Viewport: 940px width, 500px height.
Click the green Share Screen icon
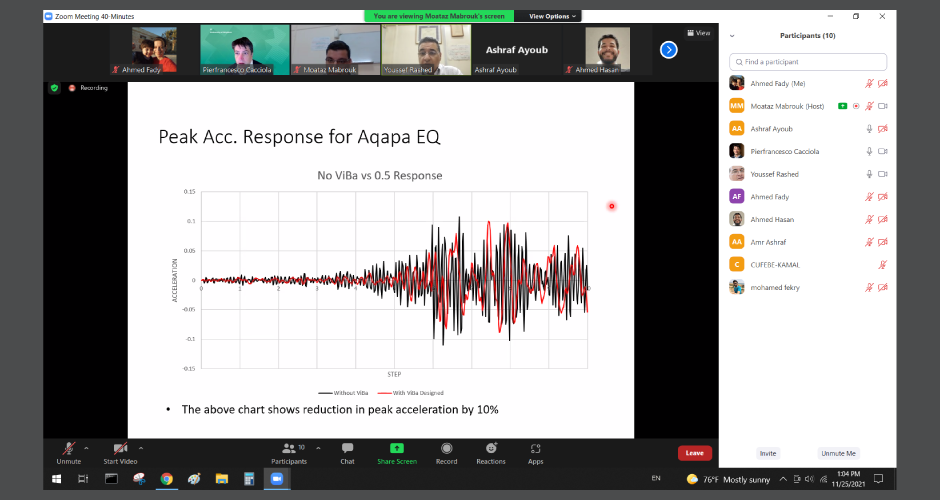397,448
